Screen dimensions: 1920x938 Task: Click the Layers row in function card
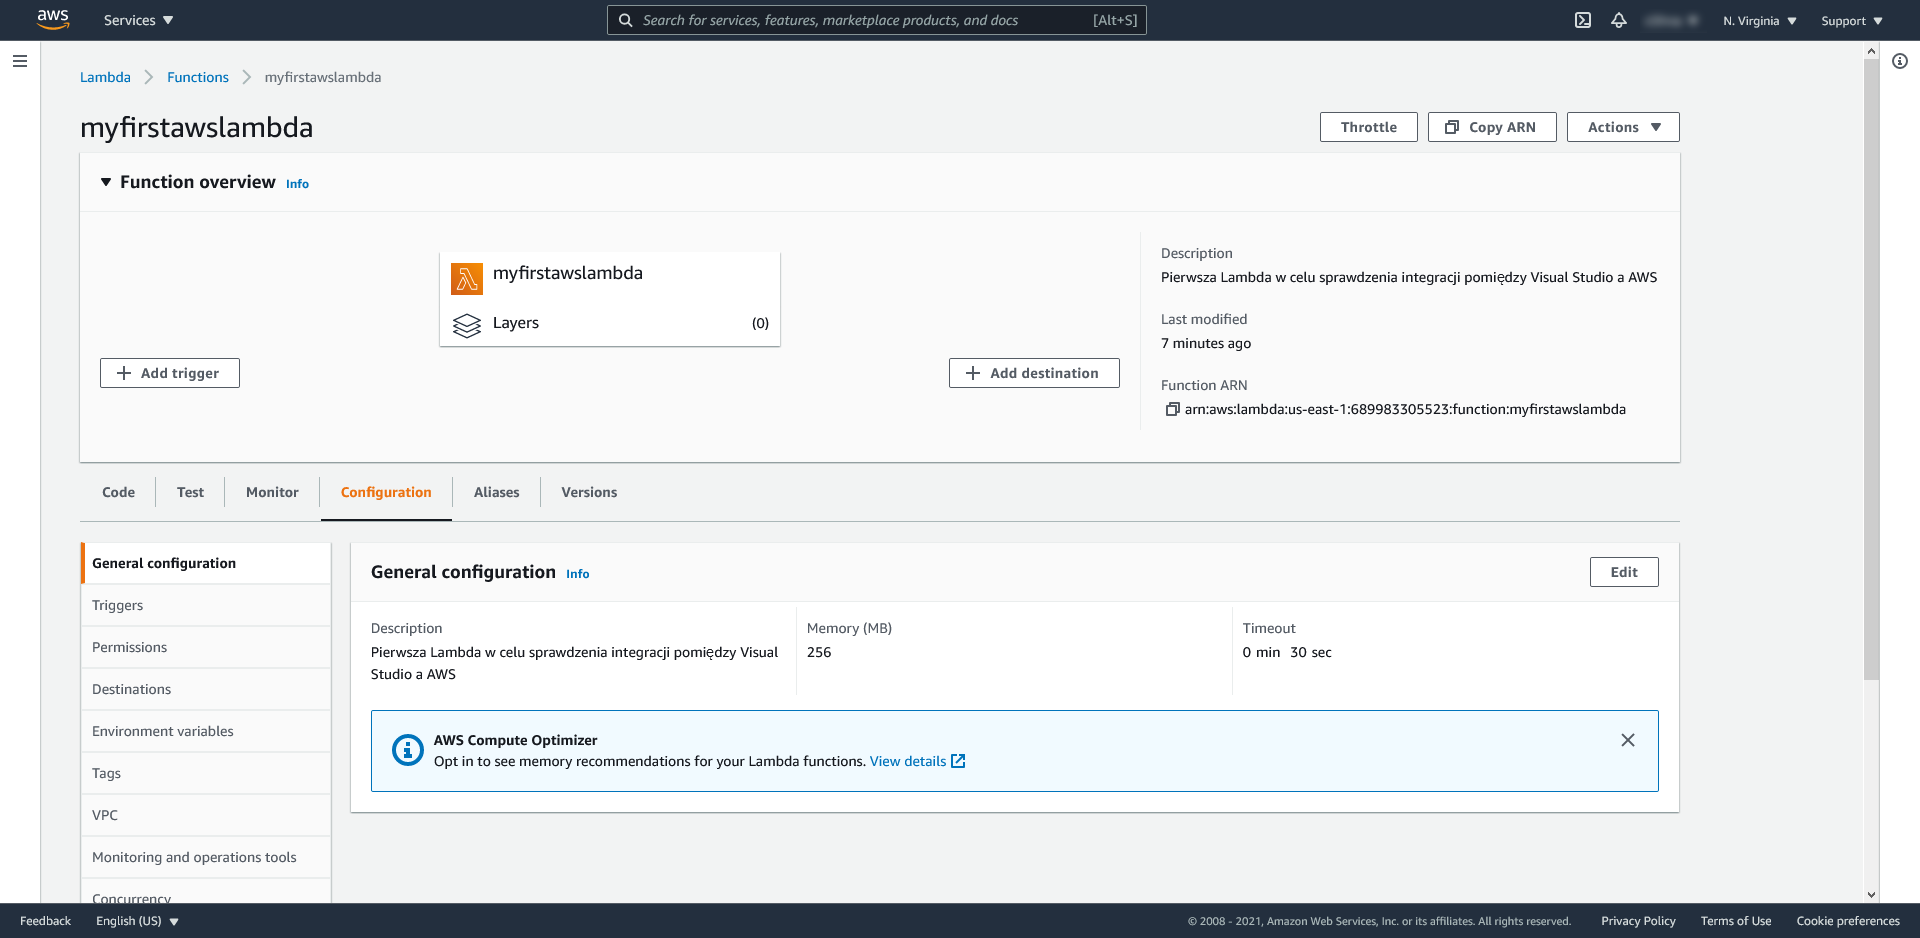(610, 323)
